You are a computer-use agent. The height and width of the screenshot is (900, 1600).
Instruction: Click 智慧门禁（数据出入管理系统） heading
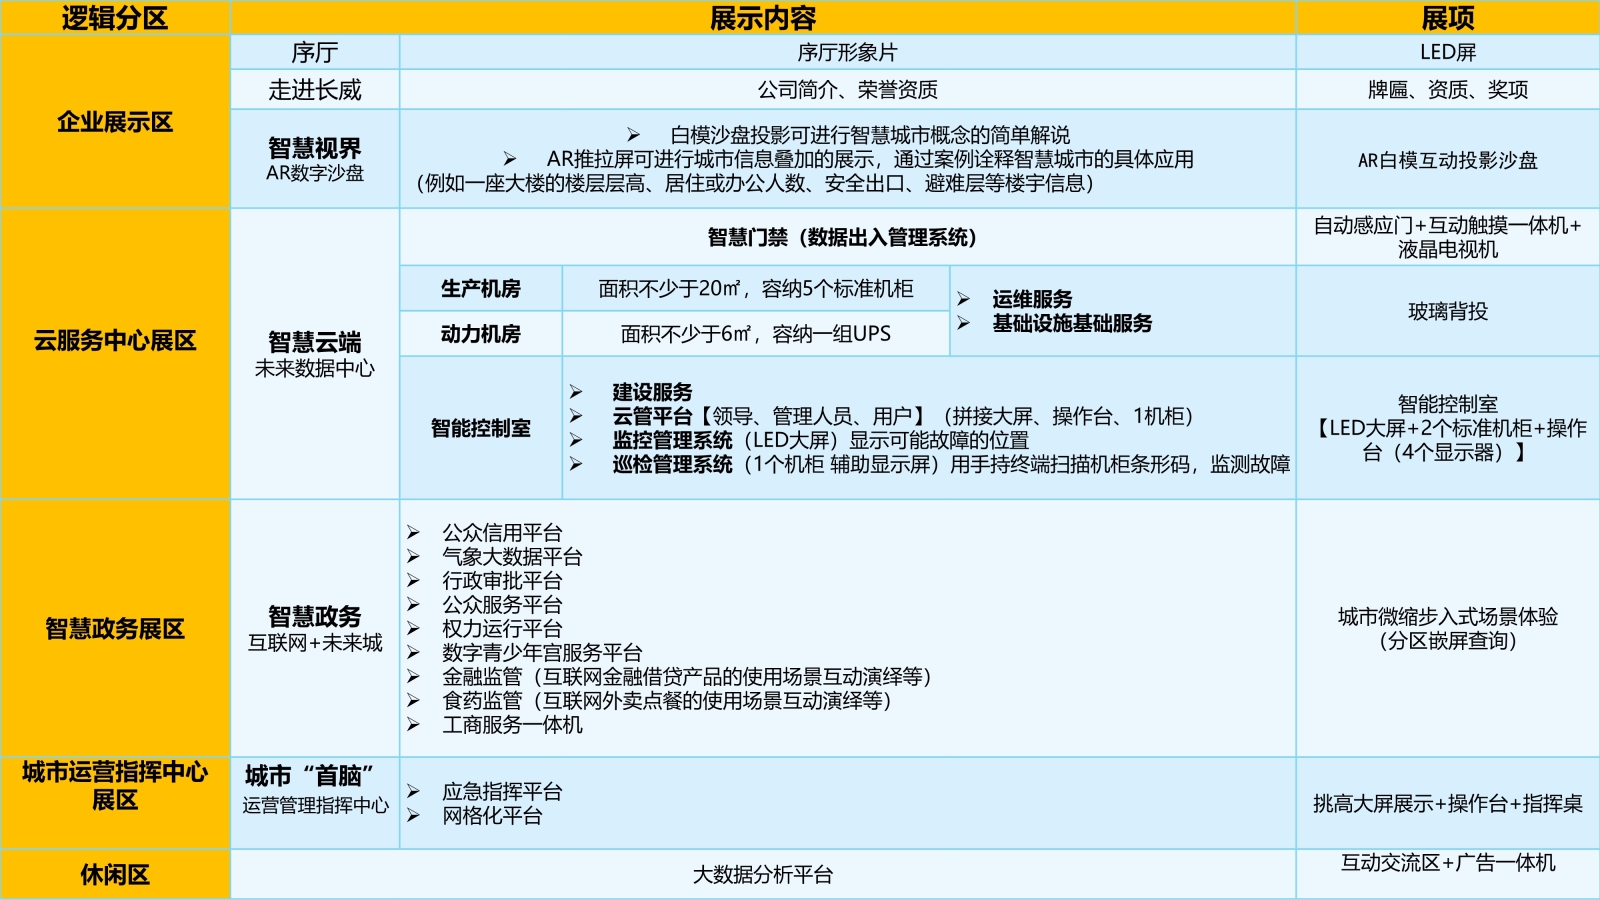(x=842, y=237)
